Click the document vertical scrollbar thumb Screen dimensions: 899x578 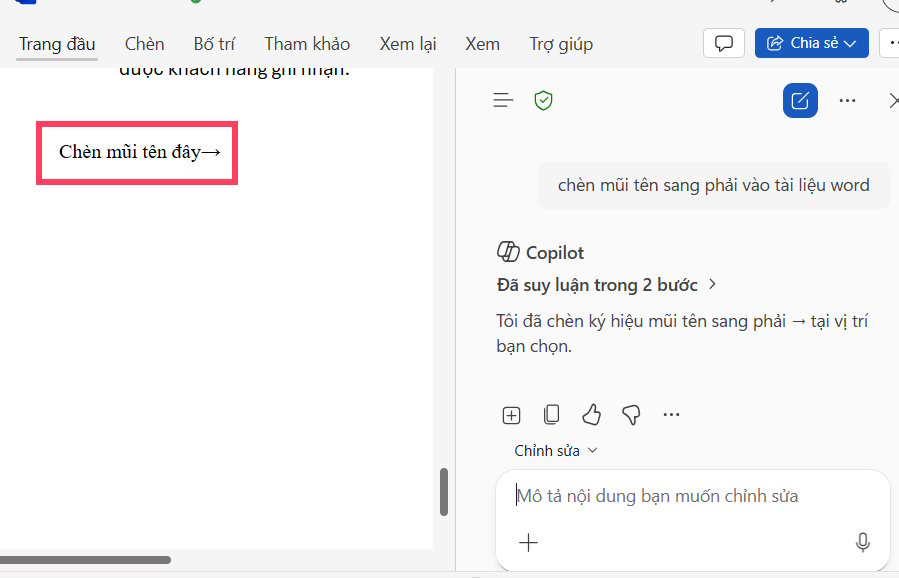click(x=444, y=492)
